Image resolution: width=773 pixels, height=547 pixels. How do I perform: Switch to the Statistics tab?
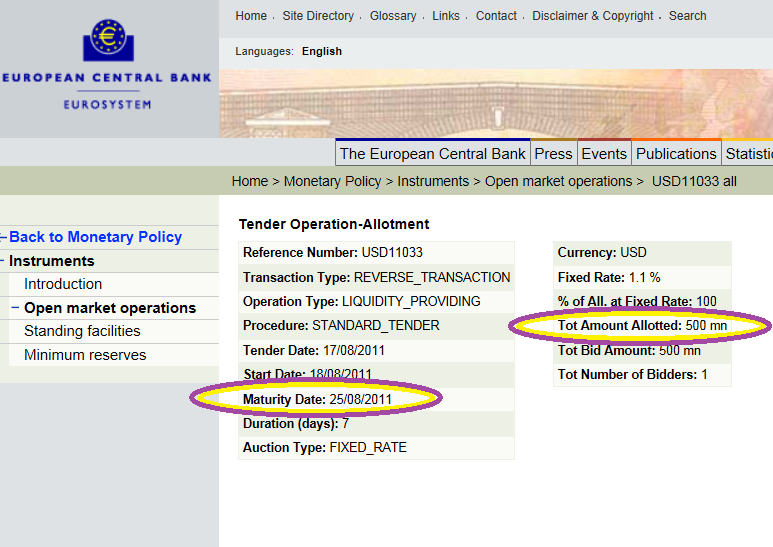coord(748,154)
